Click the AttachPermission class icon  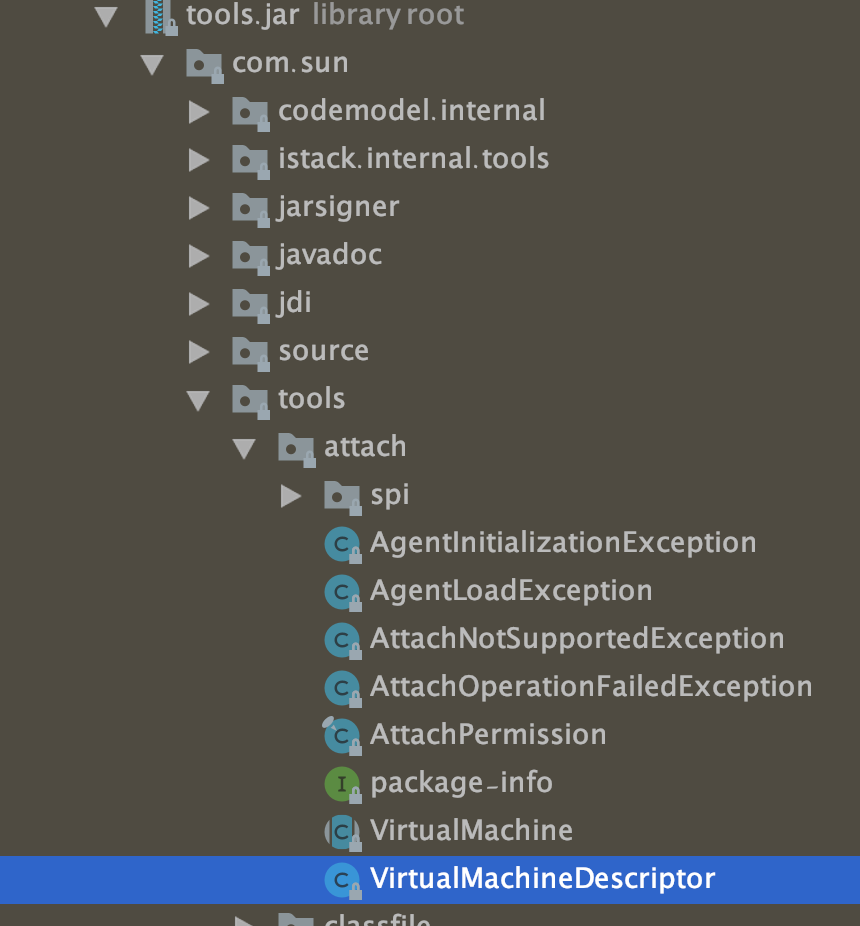click(x=343, y=735)
